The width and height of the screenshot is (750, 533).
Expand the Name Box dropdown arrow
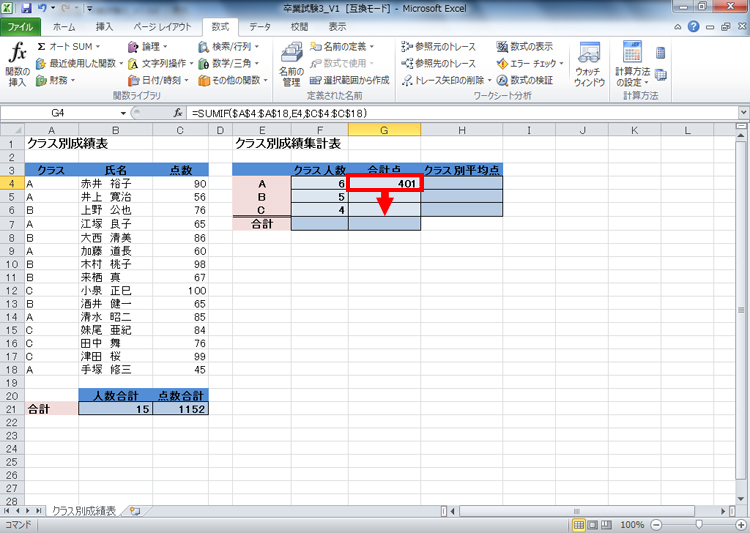123,113
